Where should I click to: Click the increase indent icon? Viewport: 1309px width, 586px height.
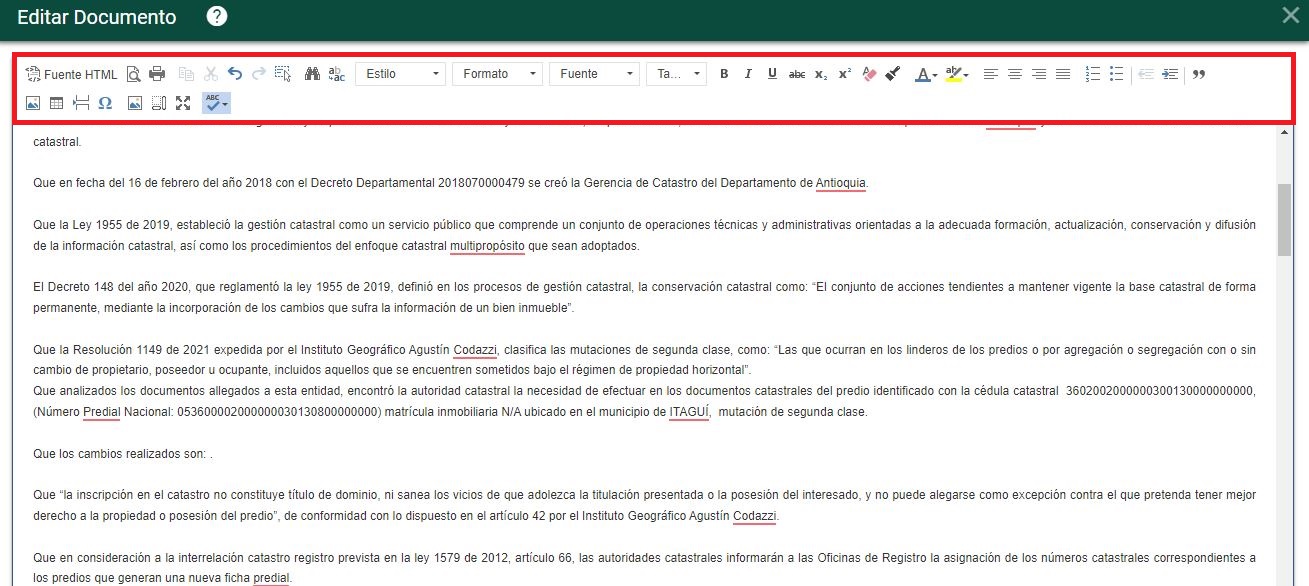click(1170, 74)
